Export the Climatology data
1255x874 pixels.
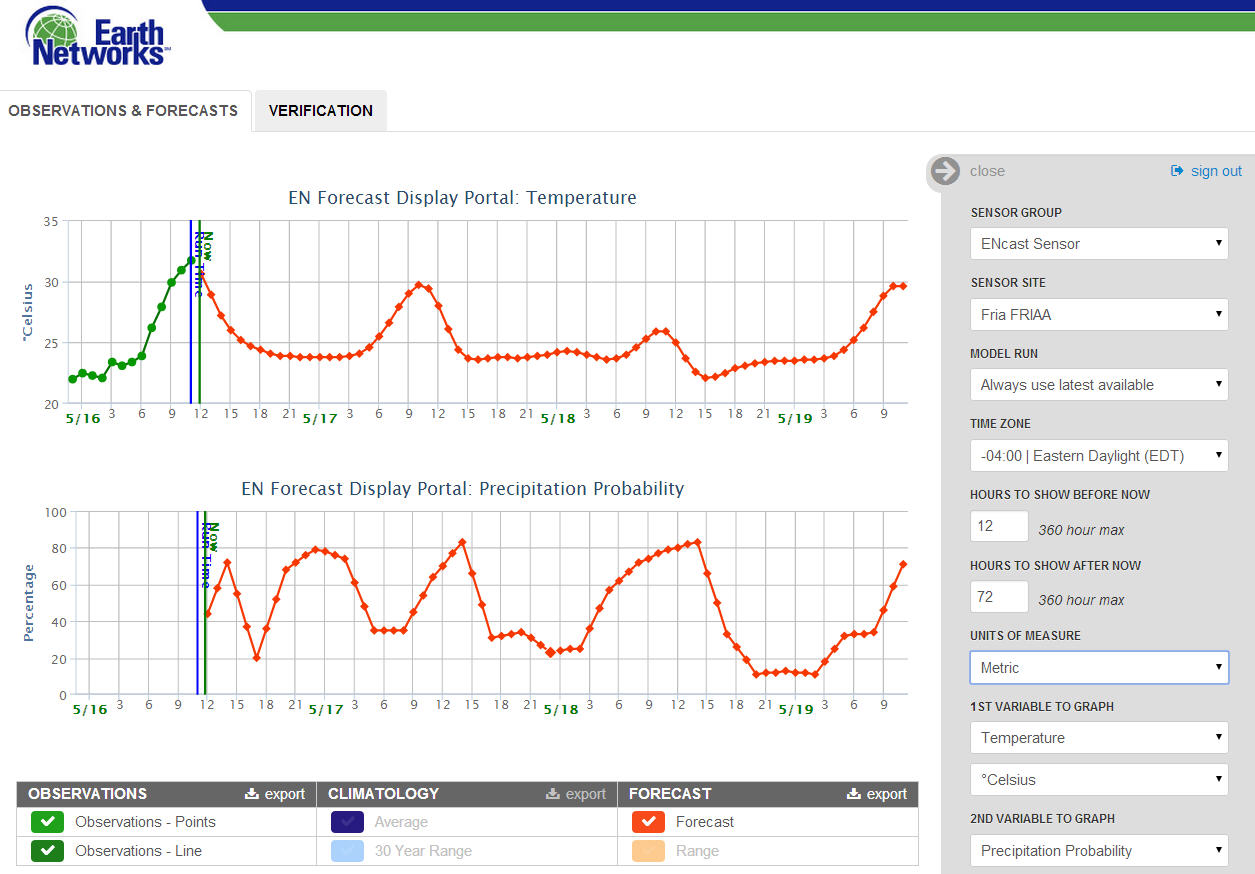(x=576, y=794)
